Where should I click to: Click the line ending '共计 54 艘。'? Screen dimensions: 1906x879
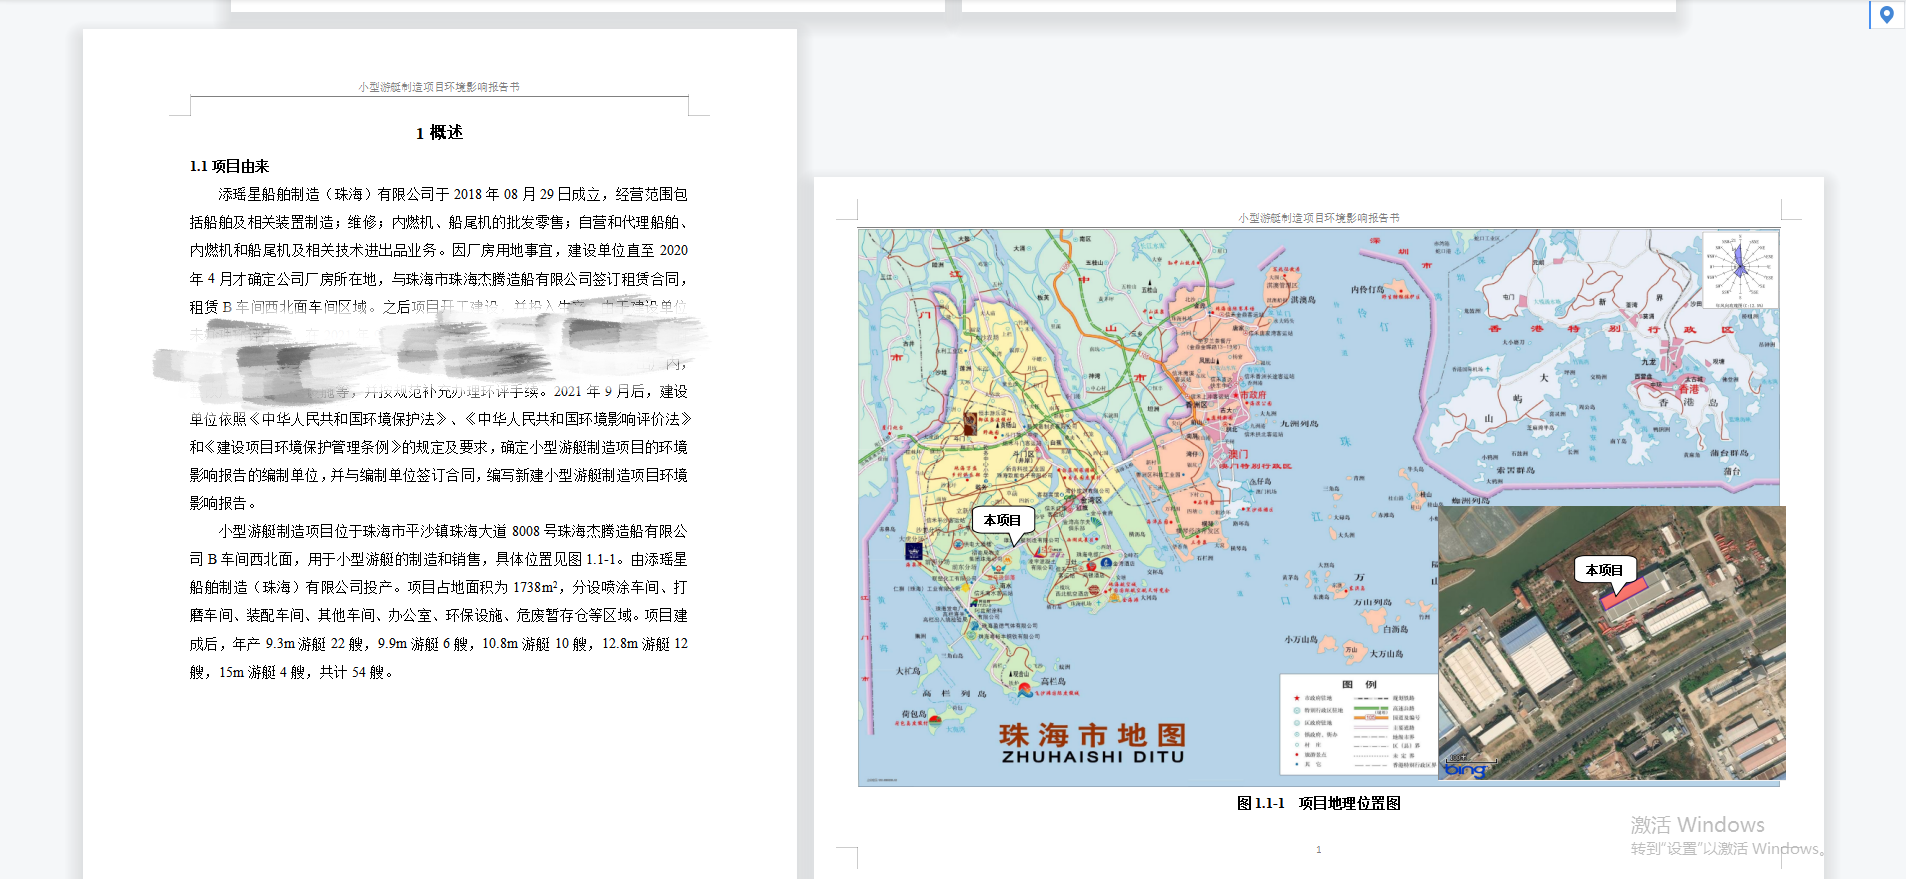pos(292,672)
